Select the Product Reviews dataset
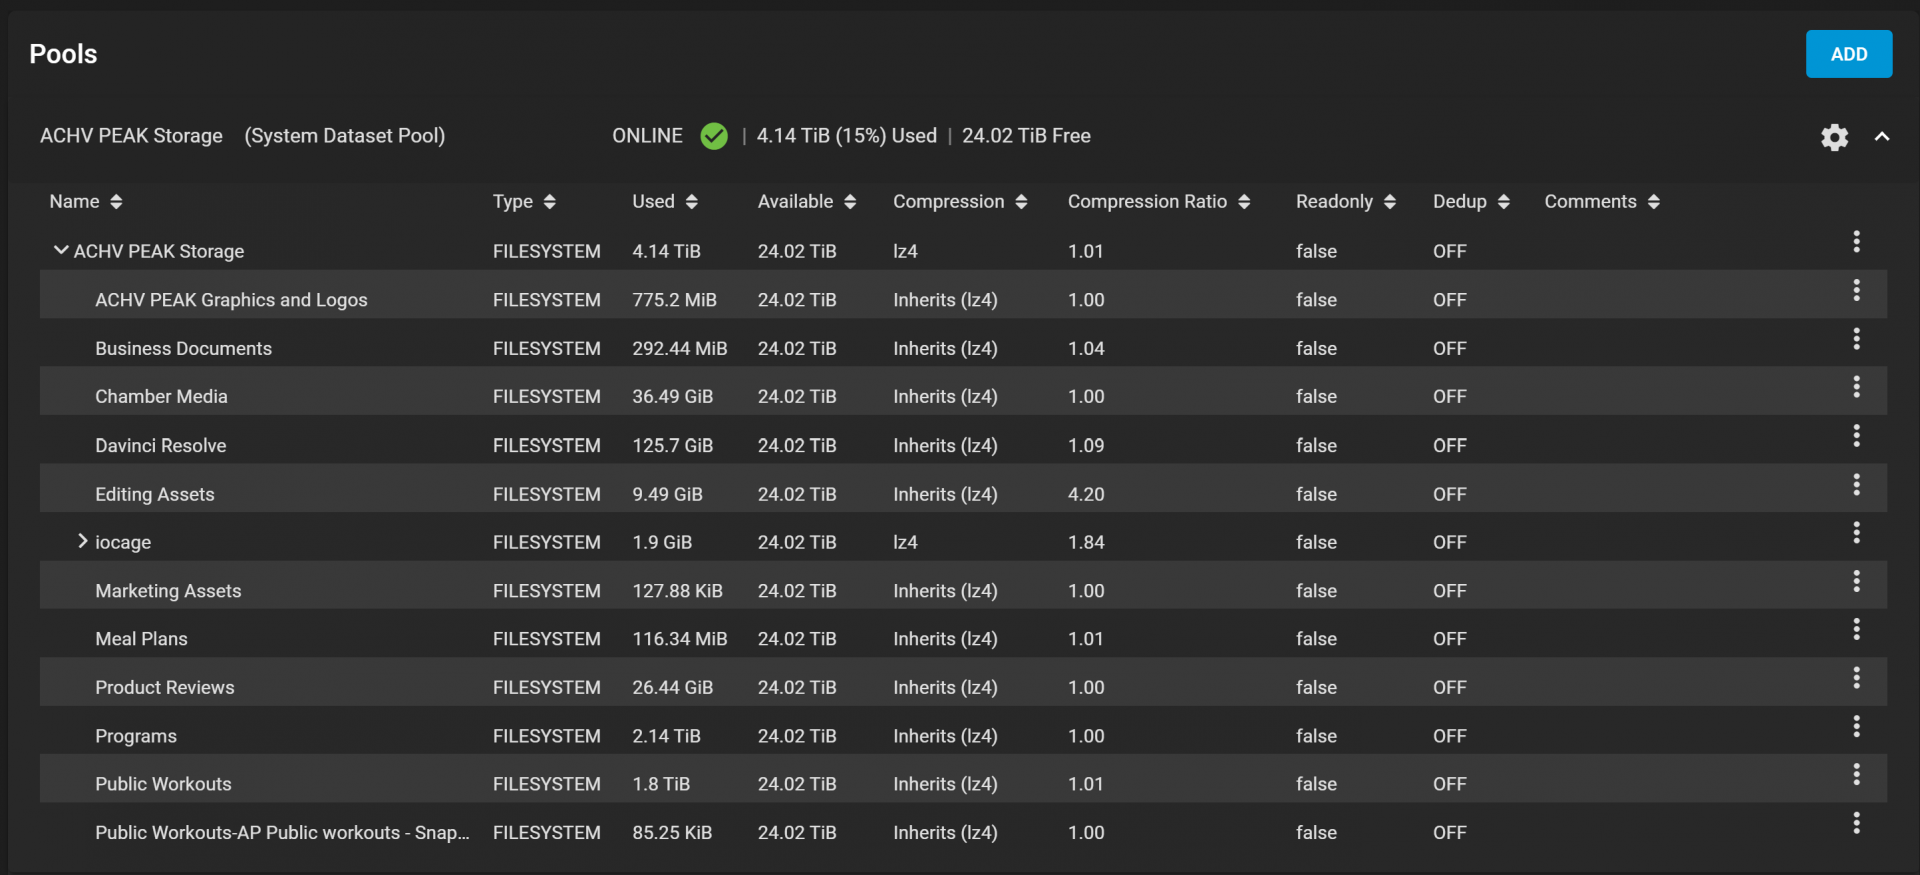 click(164, 688)
